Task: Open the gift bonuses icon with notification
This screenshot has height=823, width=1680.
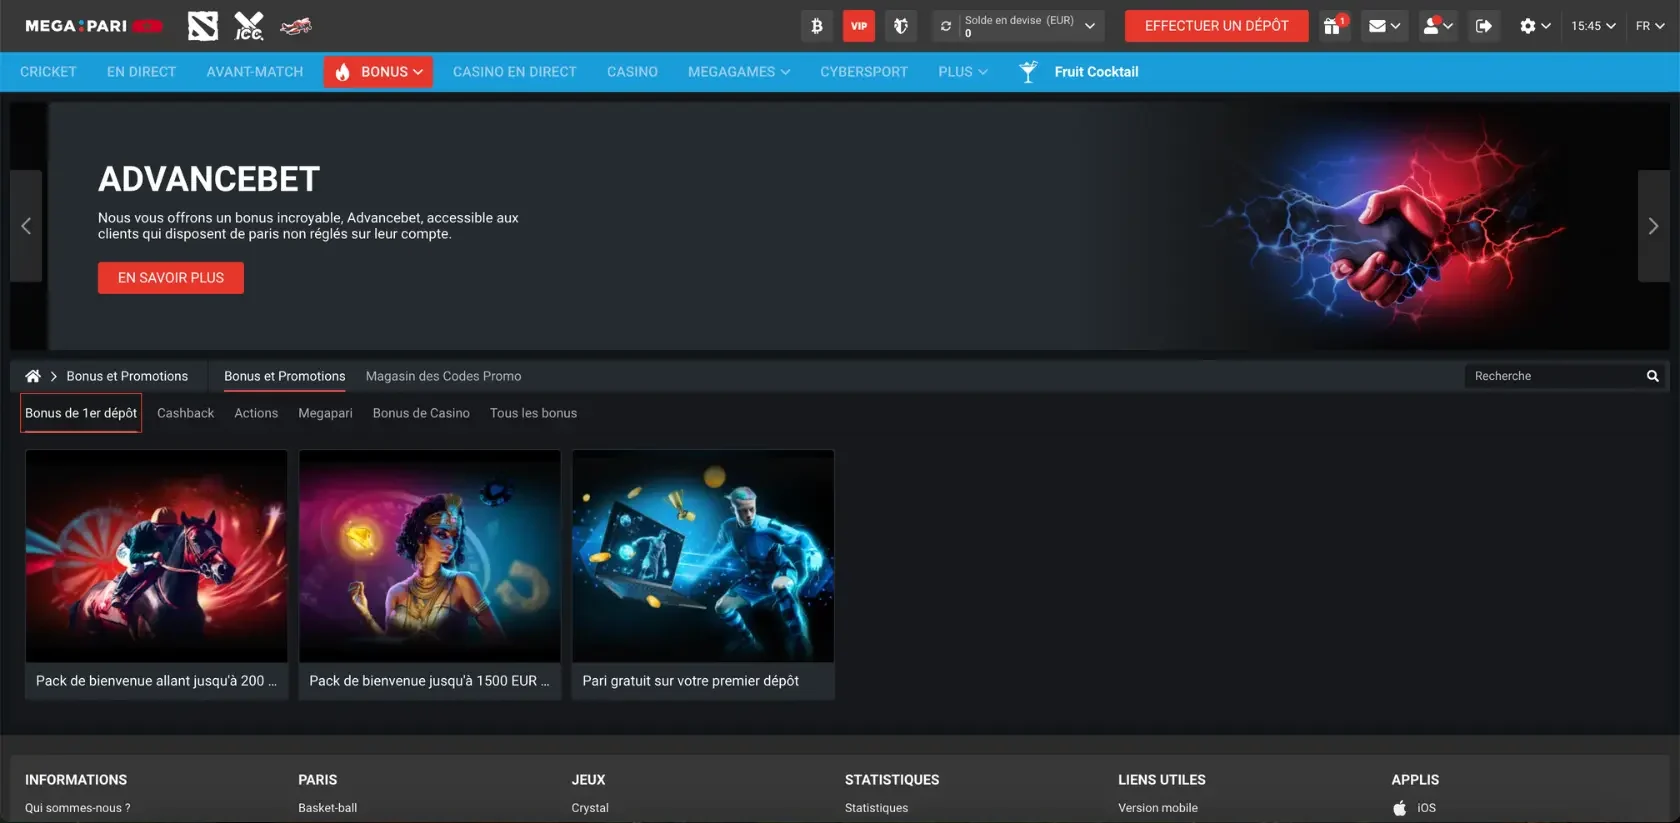Action: point(1334,26)
